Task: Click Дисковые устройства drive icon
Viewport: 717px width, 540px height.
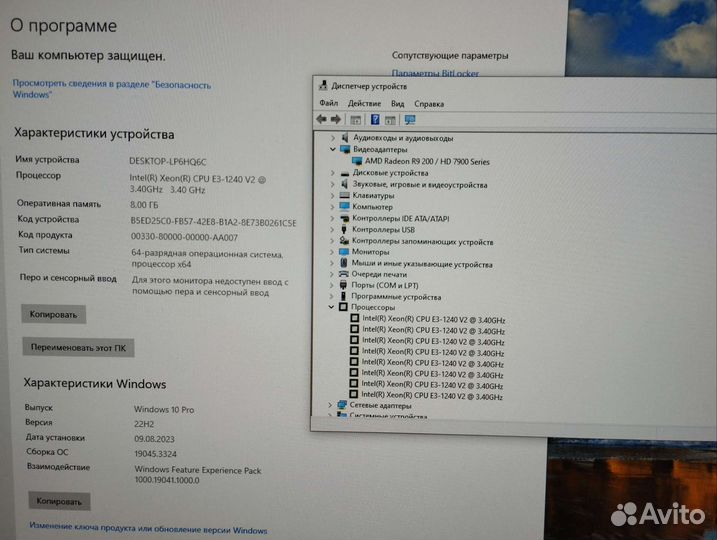Action: [x=345, y=173]
